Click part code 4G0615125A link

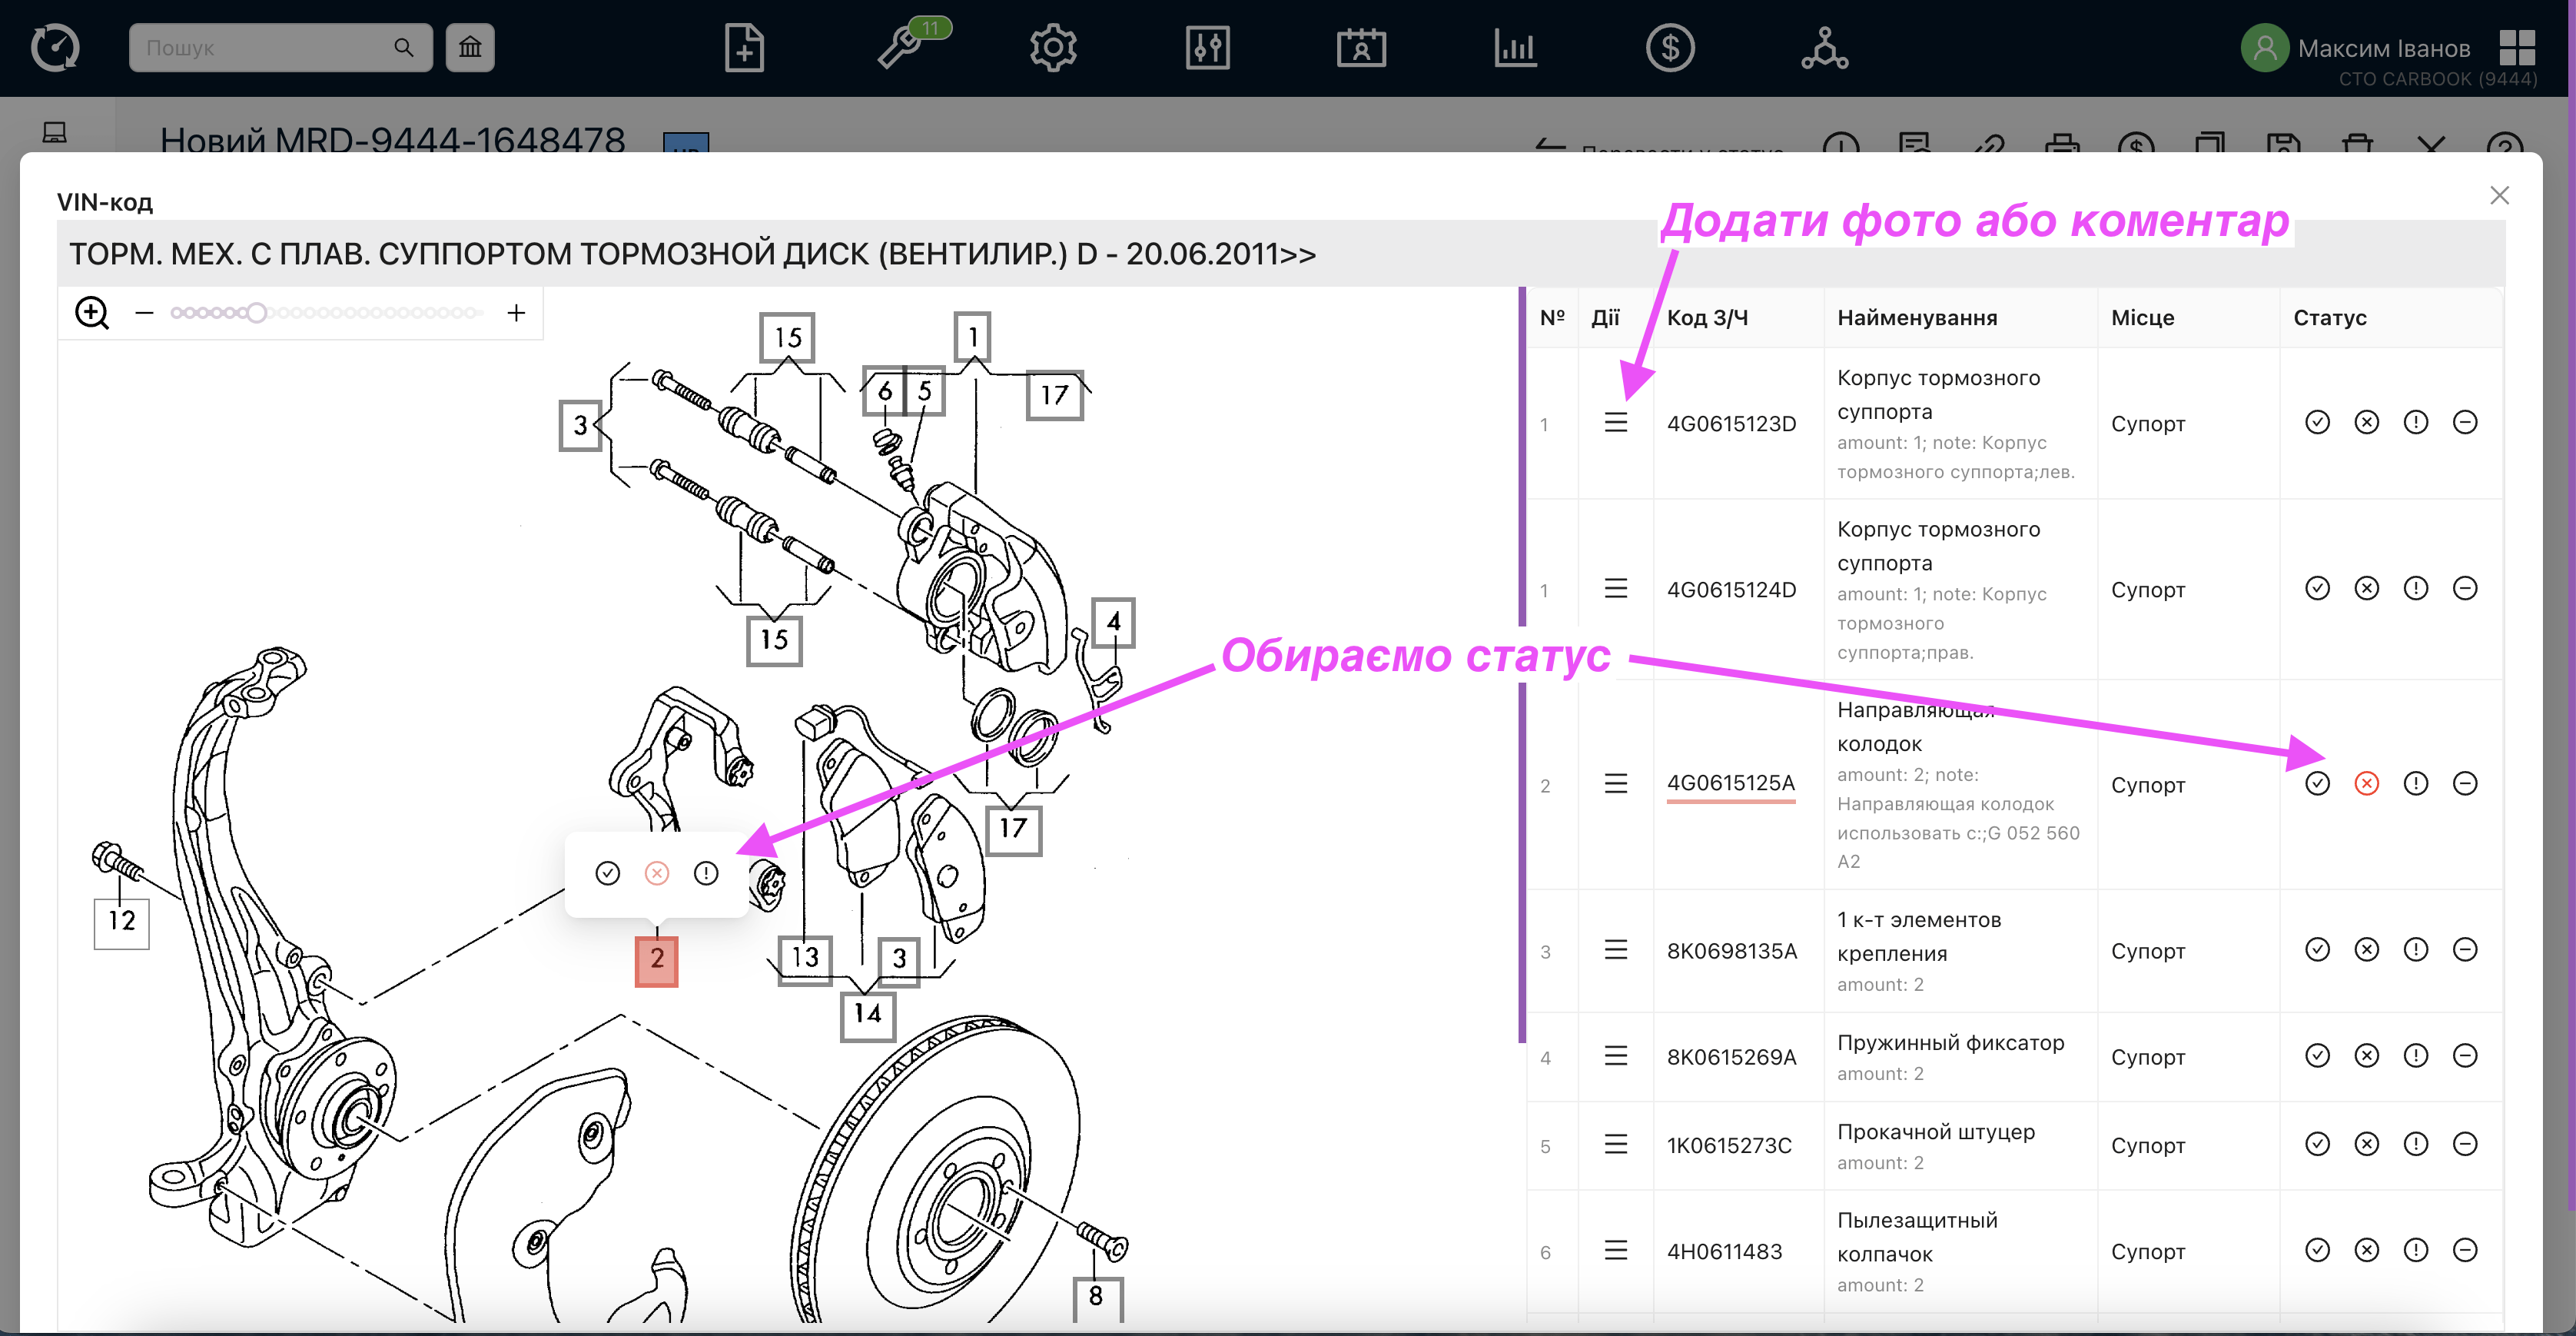[x=1730, y=783]
